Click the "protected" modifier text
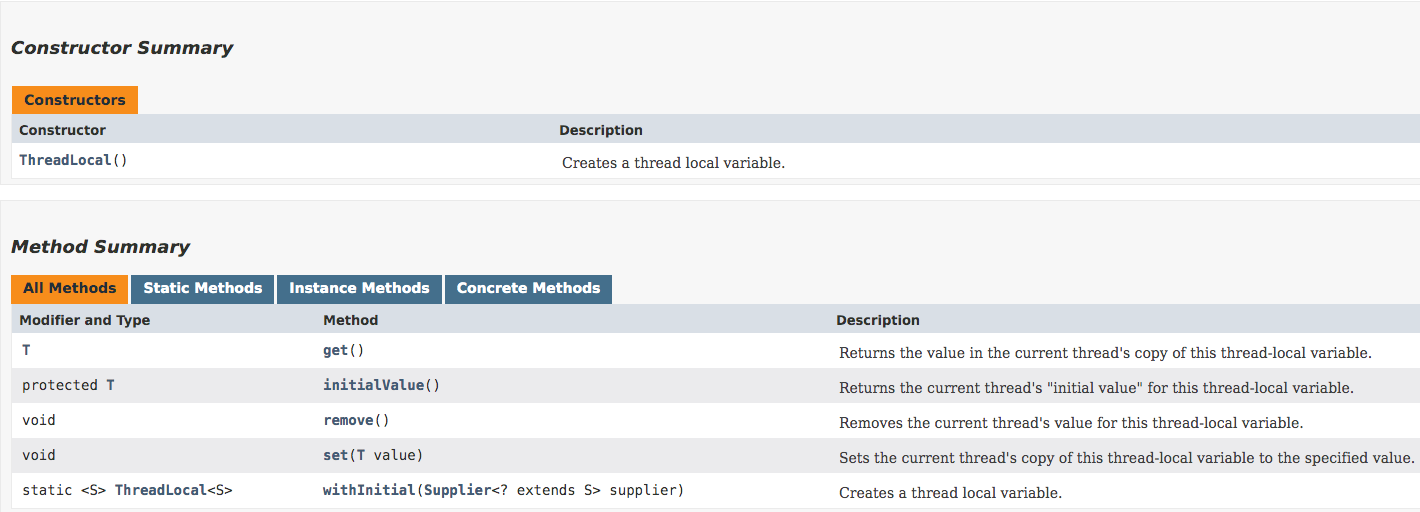Screen dimensions: 1420x512 point(60,385)
